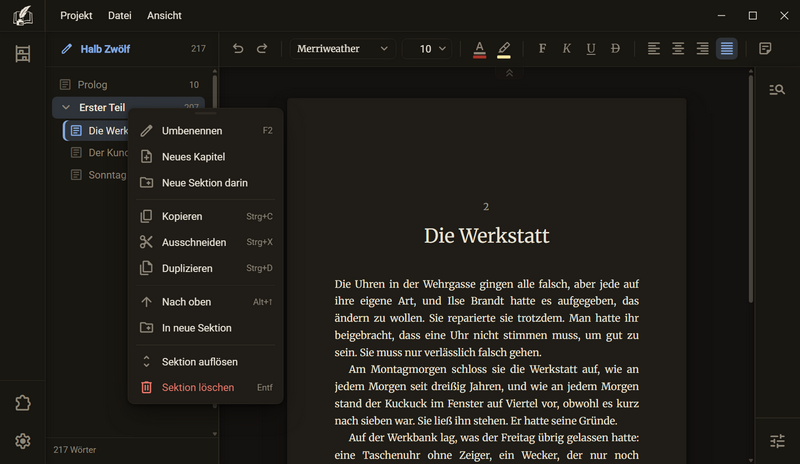Toggle italic formatting (K)
The image size is (800, 464).
[x=566, y=48]
